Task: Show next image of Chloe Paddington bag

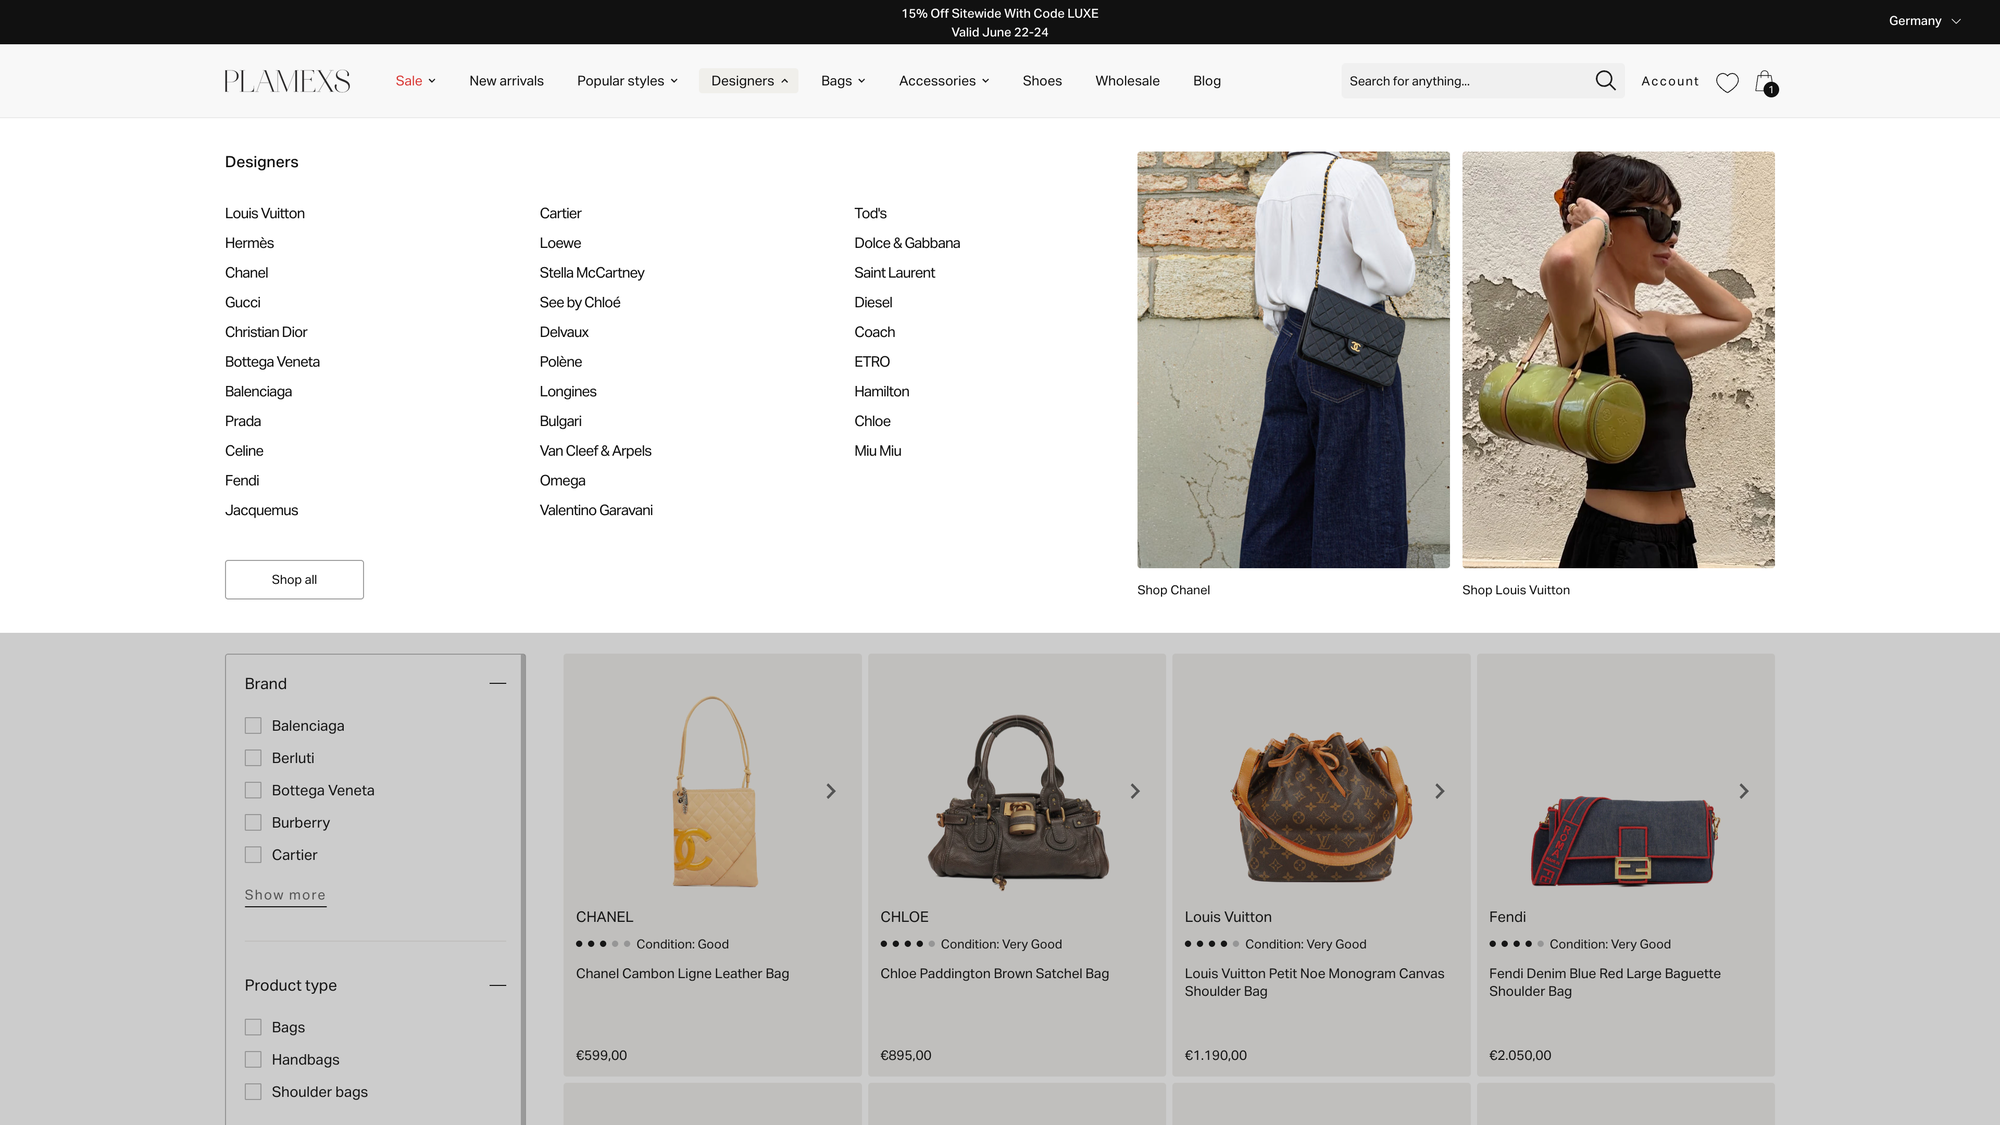Action: click(1135, 791)
